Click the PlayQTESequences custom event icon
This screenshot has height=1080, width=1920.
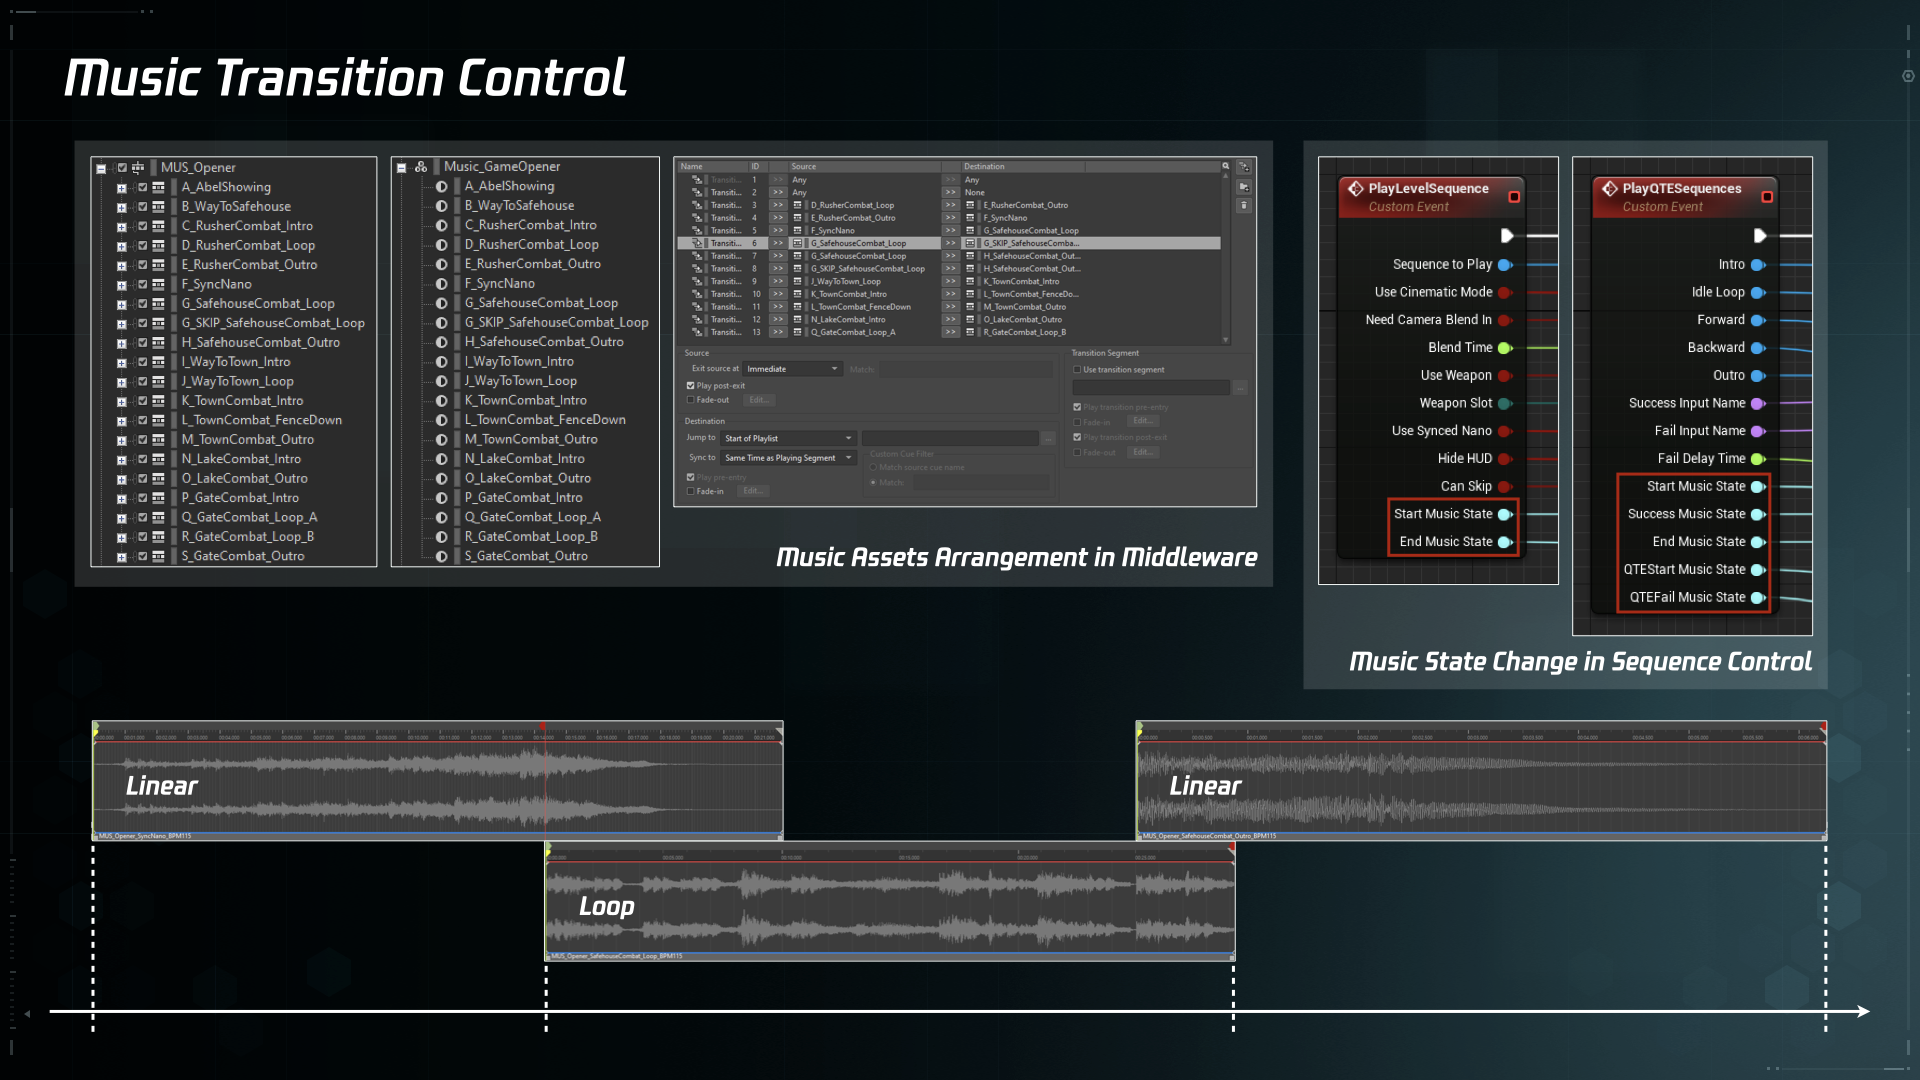[x=1606, y=187]
